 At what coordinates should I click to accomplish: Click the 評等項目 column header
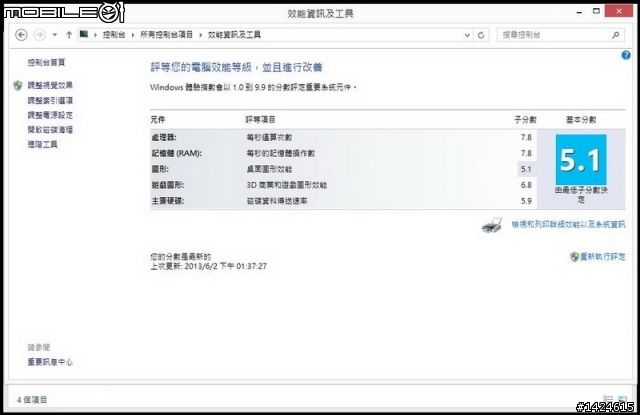(x=260, y=120)
